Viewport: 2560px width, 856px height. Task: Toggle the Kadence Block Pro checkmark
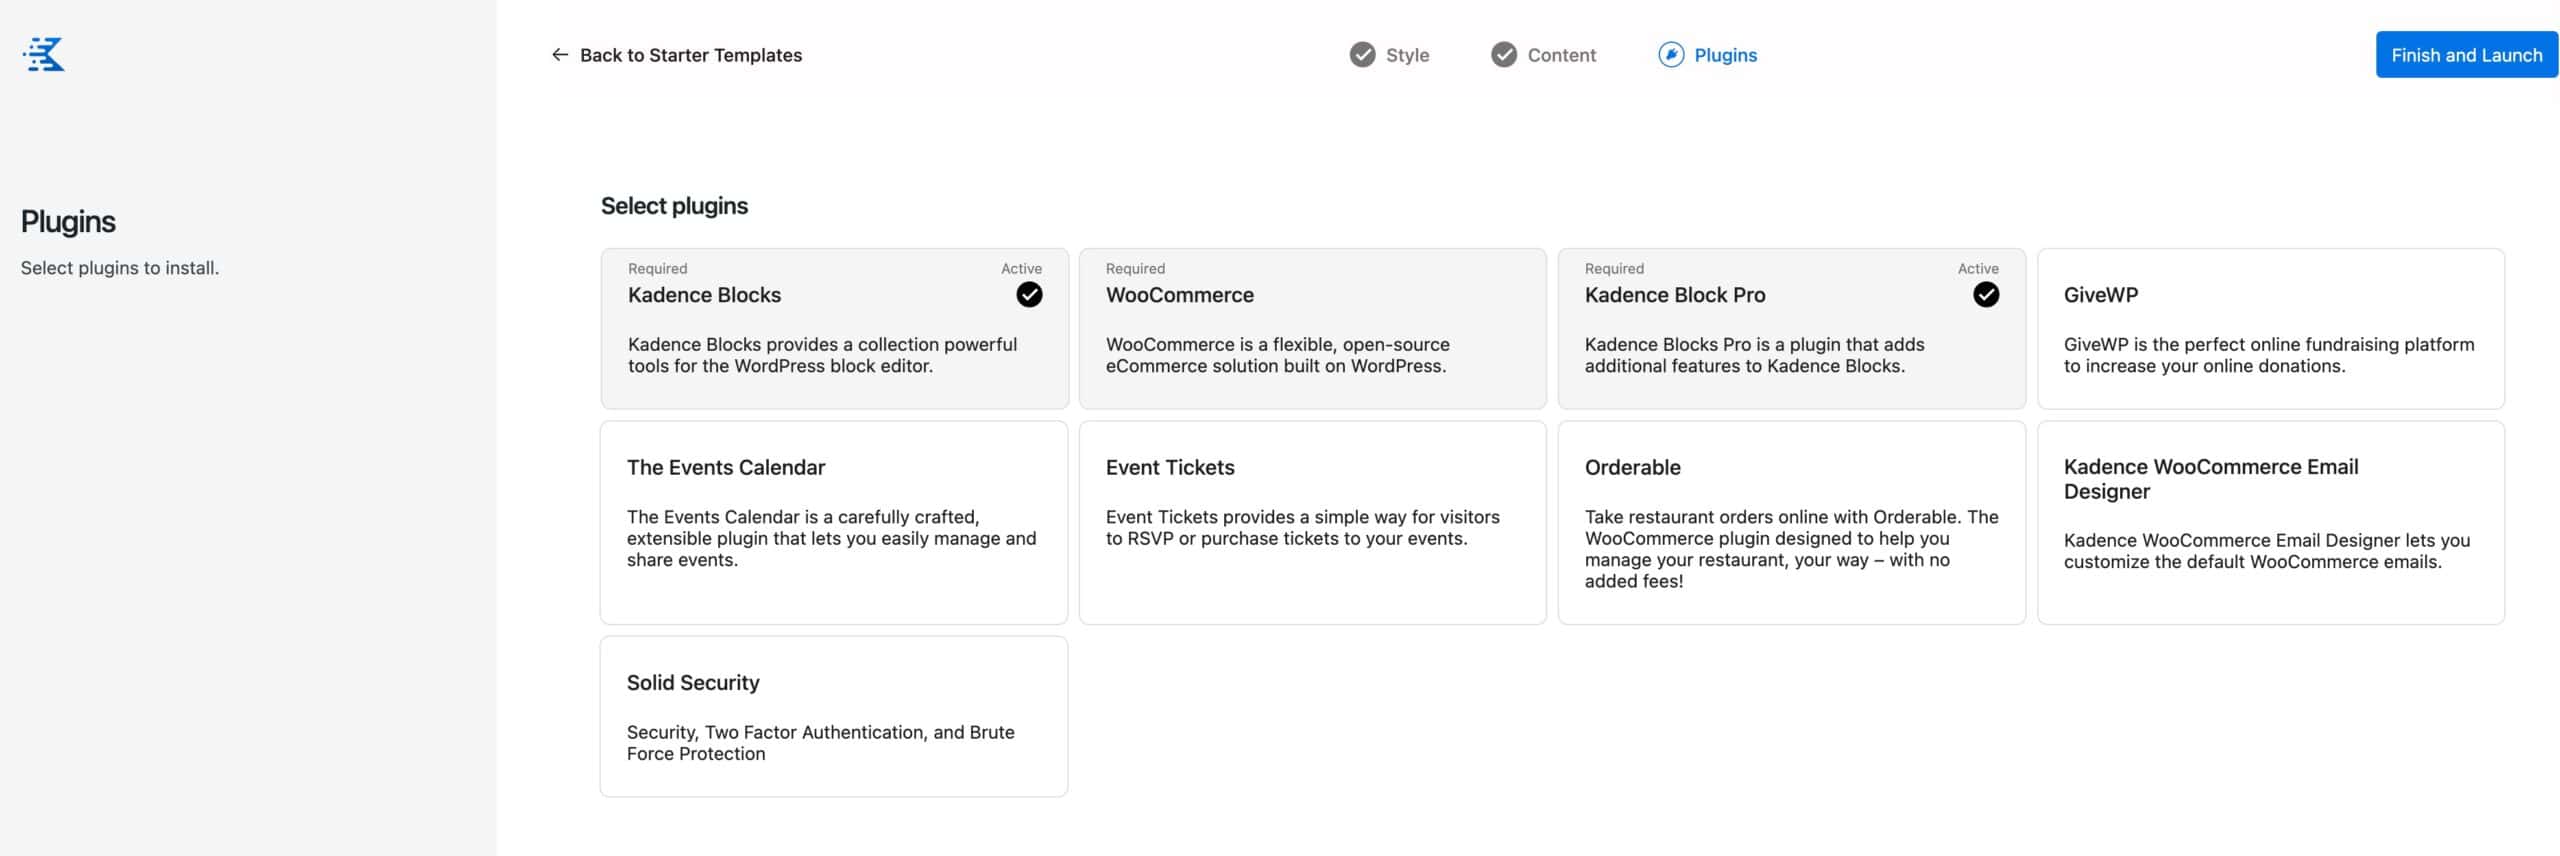(1986, 295)
